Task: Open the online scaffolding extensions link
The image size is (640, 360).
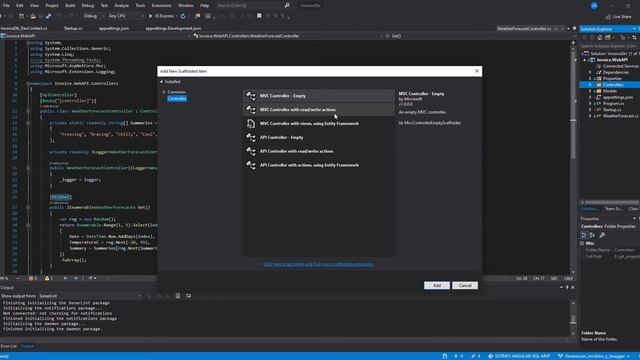Action: coord(318,264)
